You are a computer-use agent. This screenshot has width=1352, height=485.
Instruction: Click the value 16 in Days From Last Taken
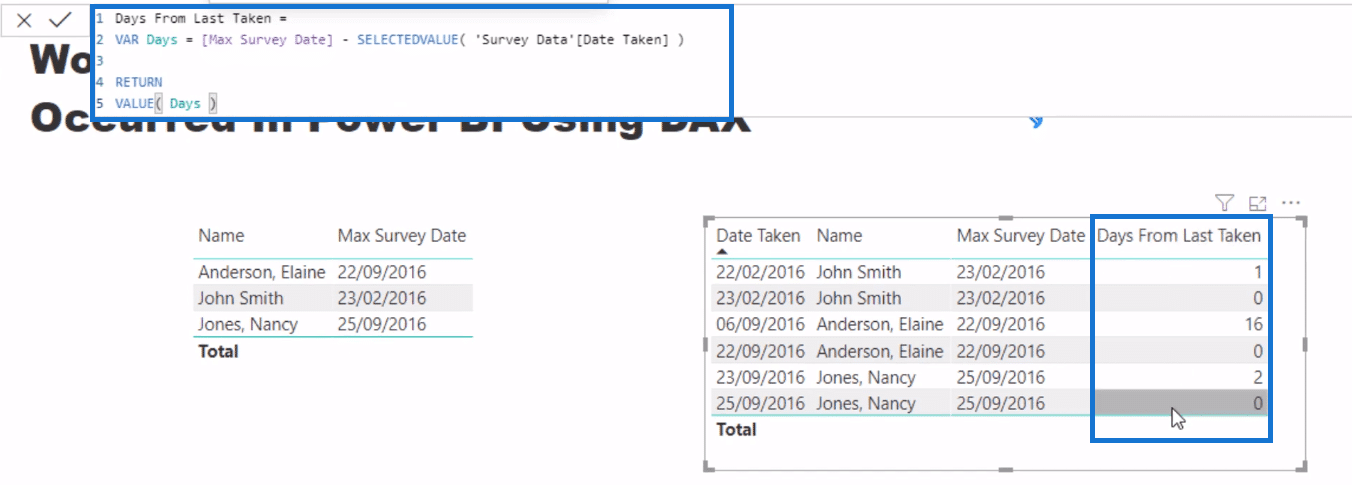coord(1254,324)
